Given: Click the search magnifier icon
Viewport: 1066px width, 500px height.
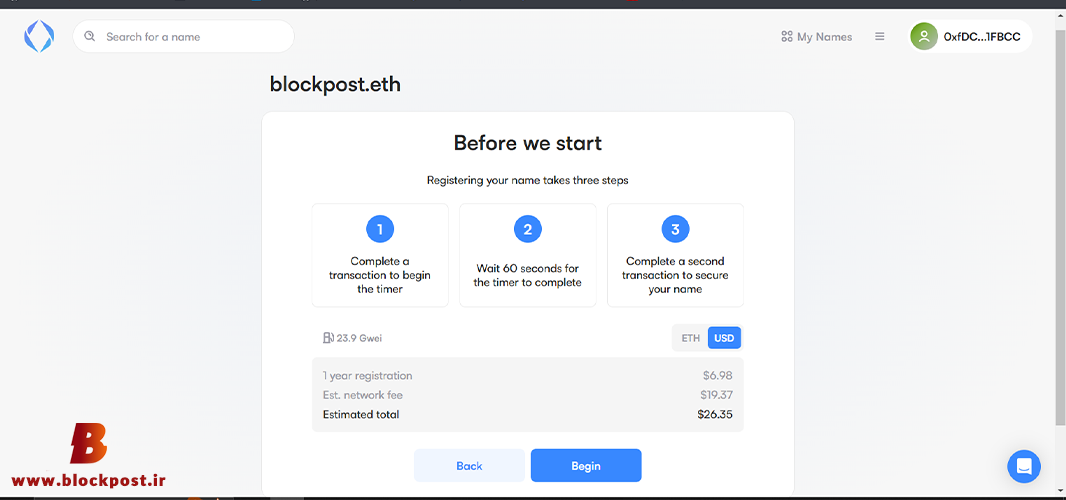Looking at the screenshot, I should pos(90,36).
